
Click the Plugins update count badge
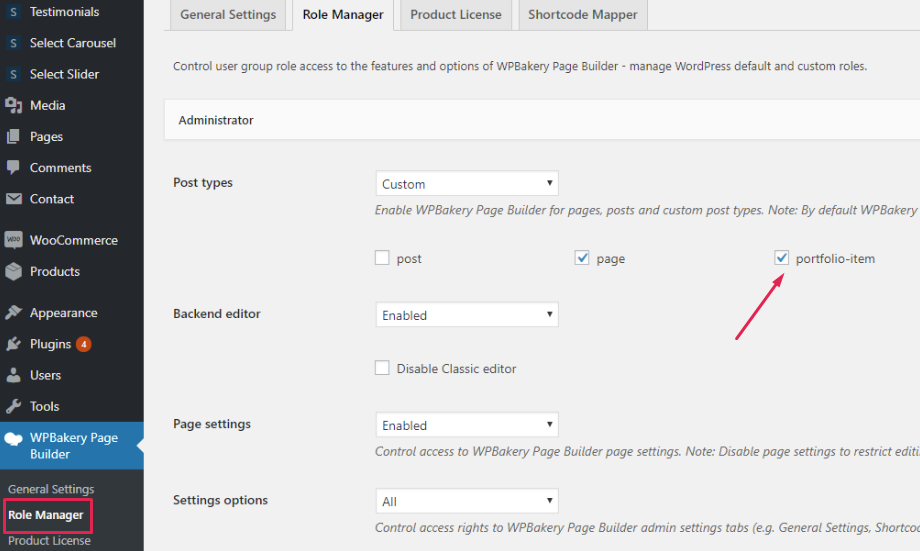[x=84, y=344]
